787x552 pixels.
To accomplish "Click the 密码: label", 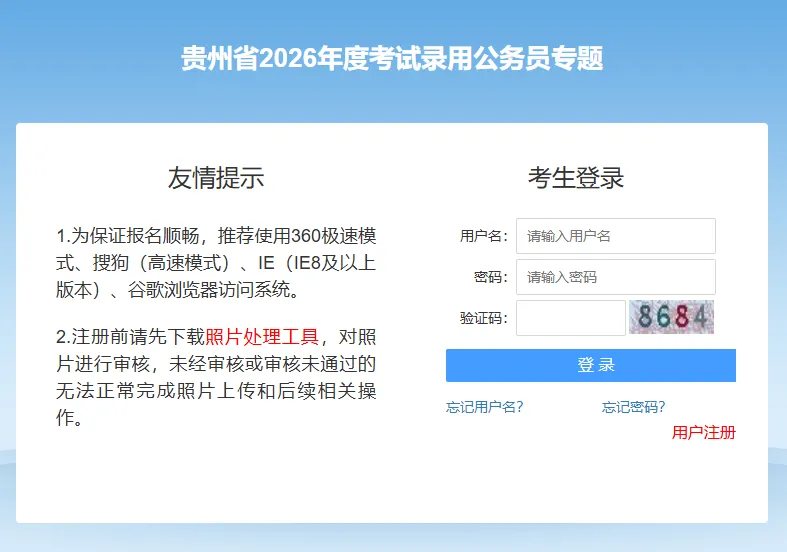I will [491, 277].
